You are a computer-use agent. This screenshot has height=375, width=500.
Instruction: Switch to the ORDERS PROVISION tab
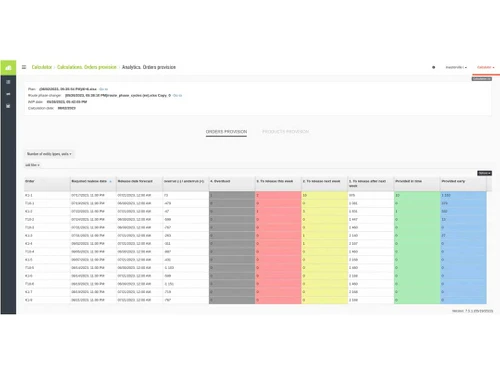point(226,132)
